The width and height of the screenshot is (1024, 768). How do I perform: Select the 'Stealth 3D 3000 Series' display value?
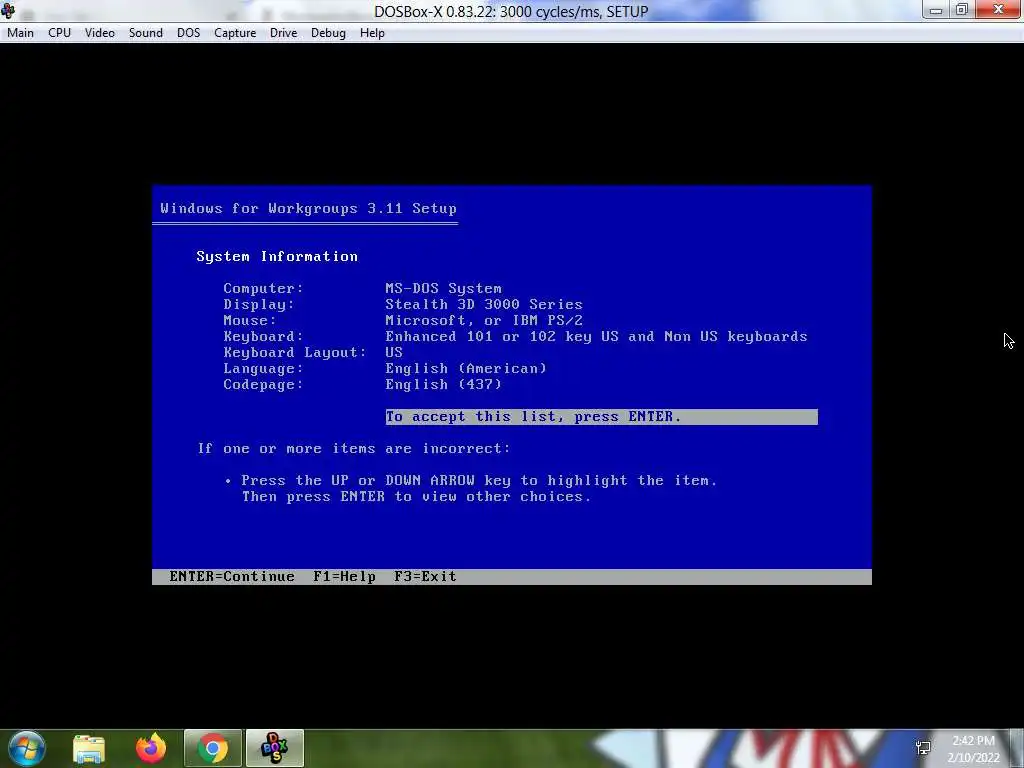coord(483,304)
